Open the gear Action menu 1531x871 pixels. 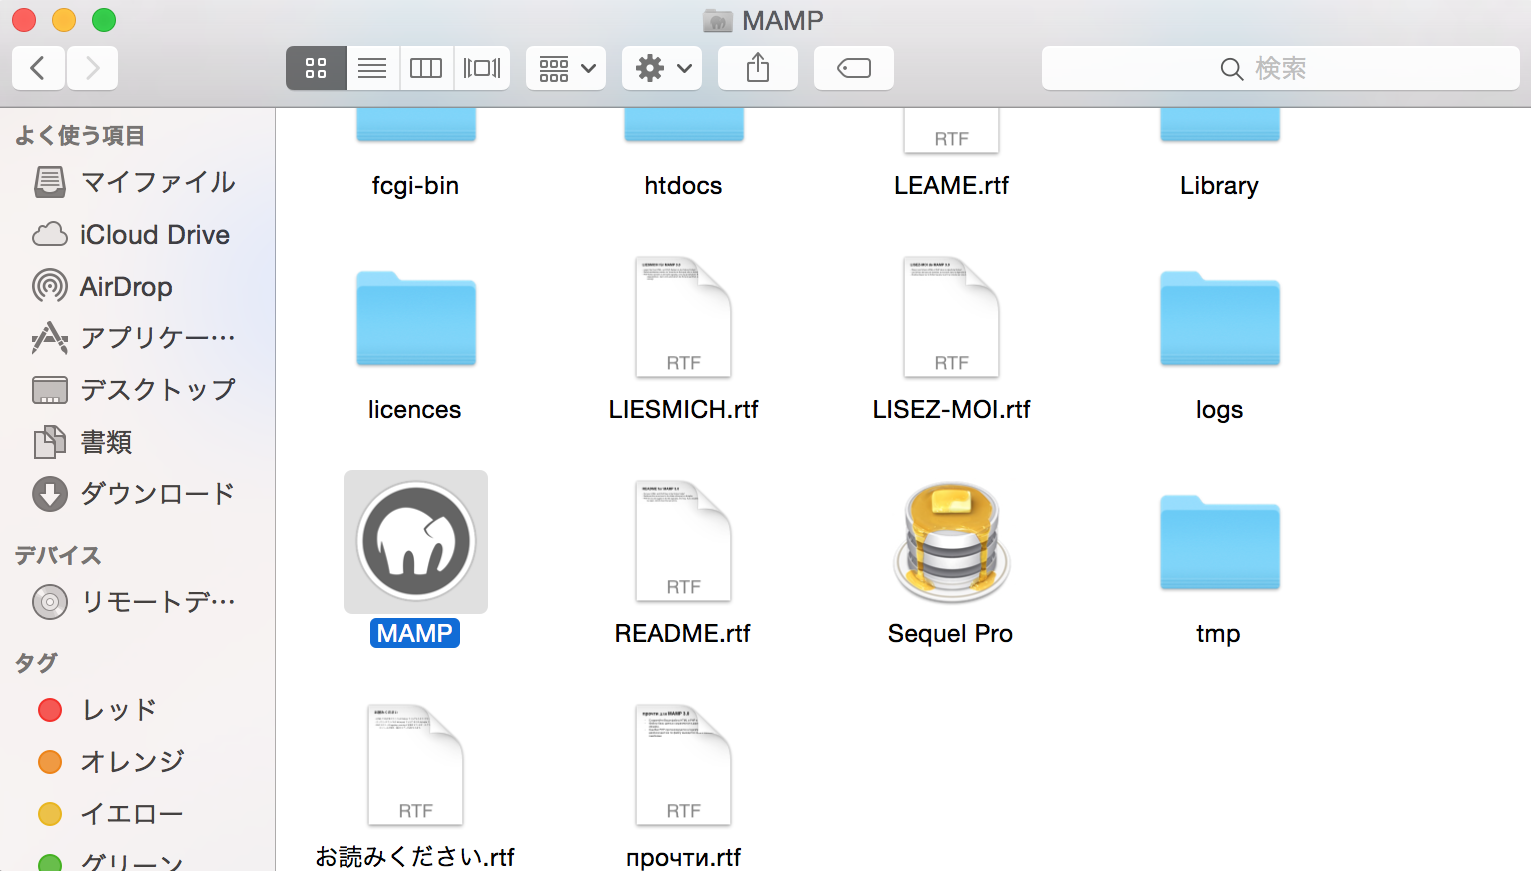[x=662, y=68]
